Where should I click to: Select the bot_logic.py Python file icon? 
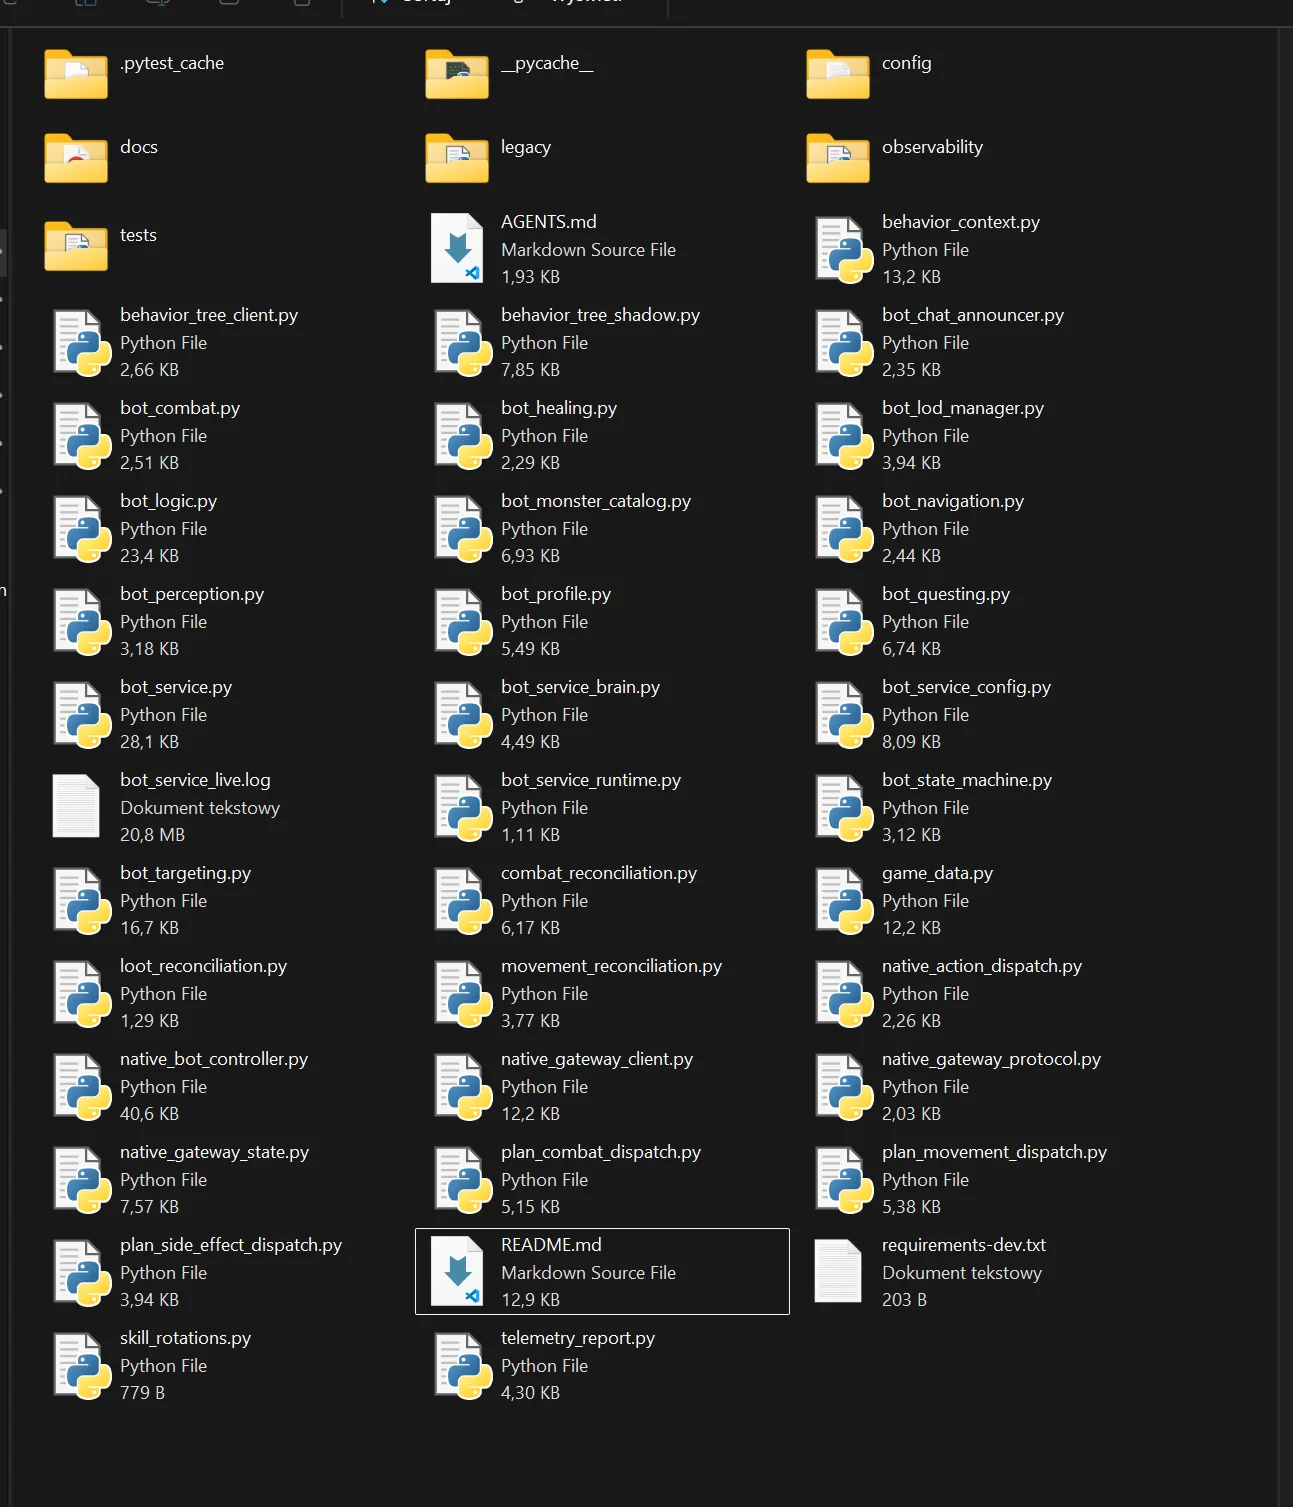(82, 529)
